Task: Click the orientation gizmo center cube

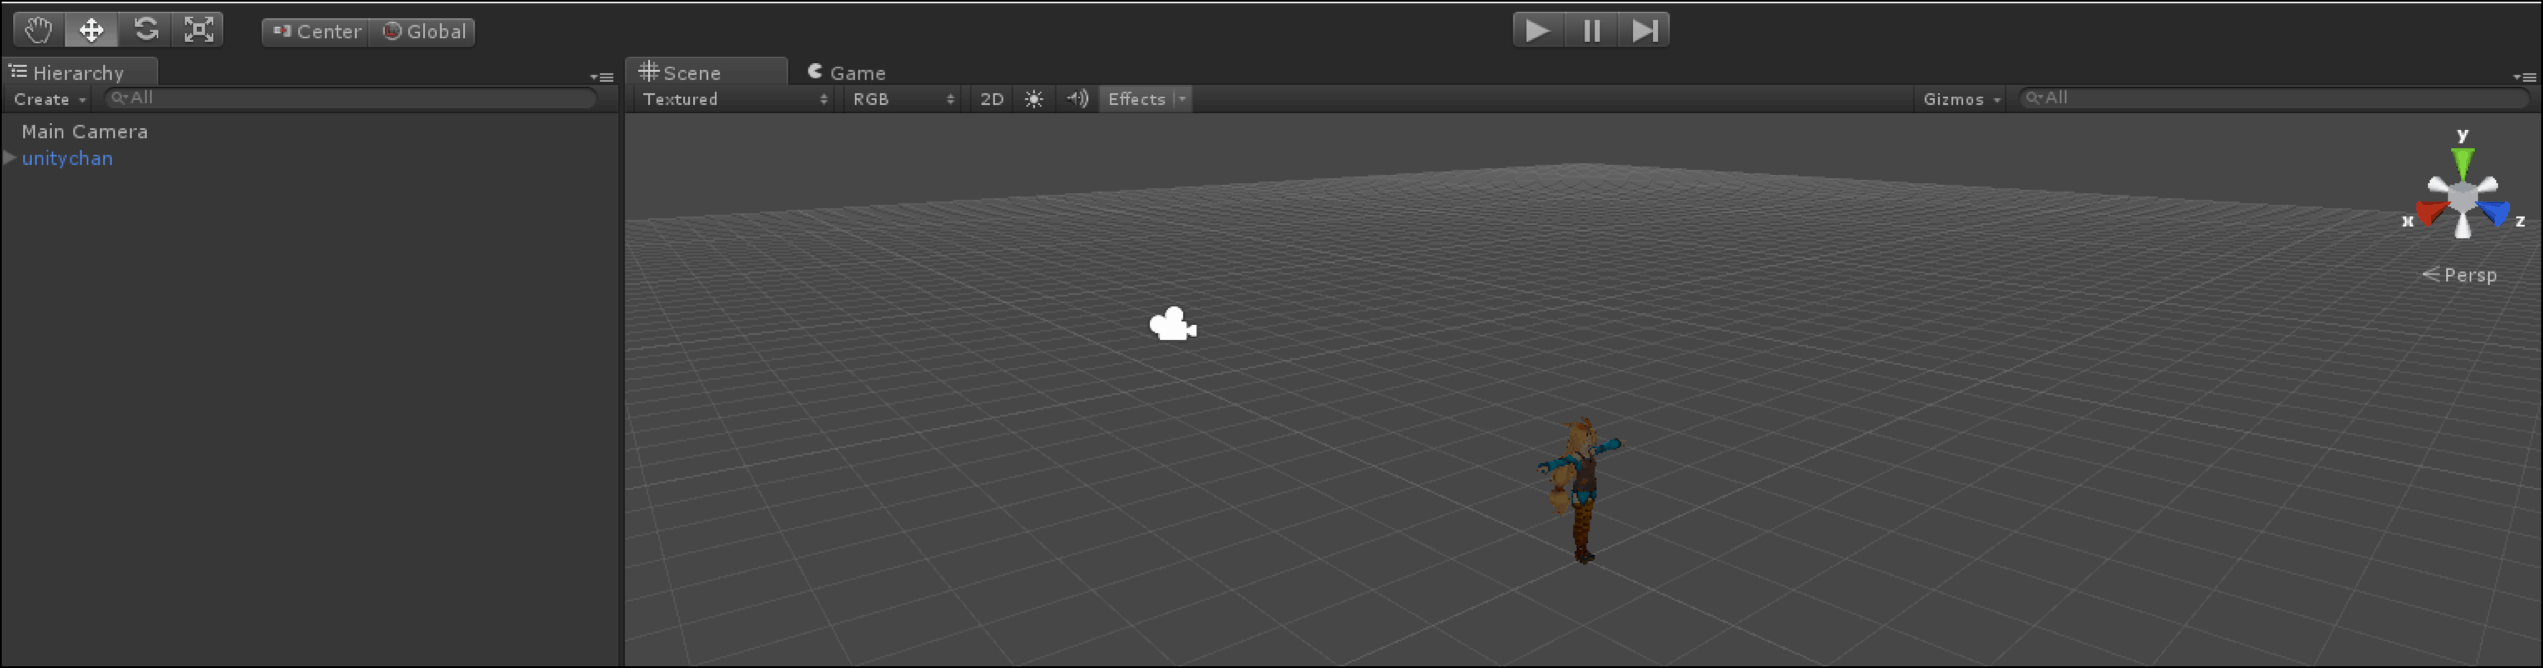Action: tap(2463, 198)
